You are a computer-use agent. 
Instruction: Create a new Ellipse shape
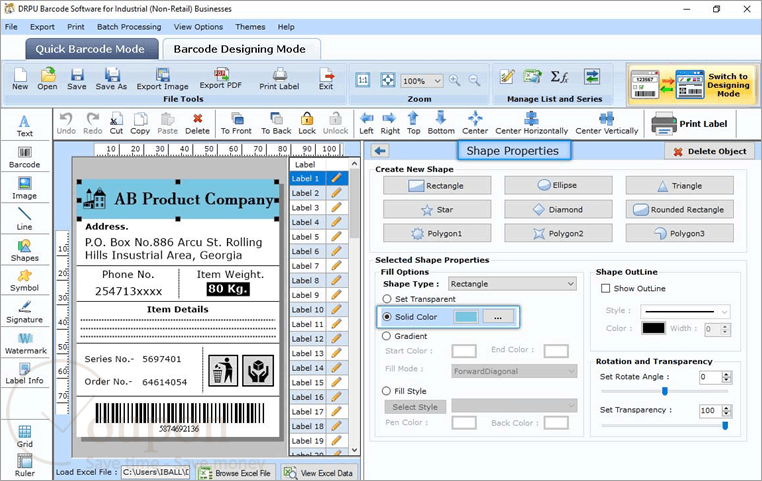tap(558, 185)
